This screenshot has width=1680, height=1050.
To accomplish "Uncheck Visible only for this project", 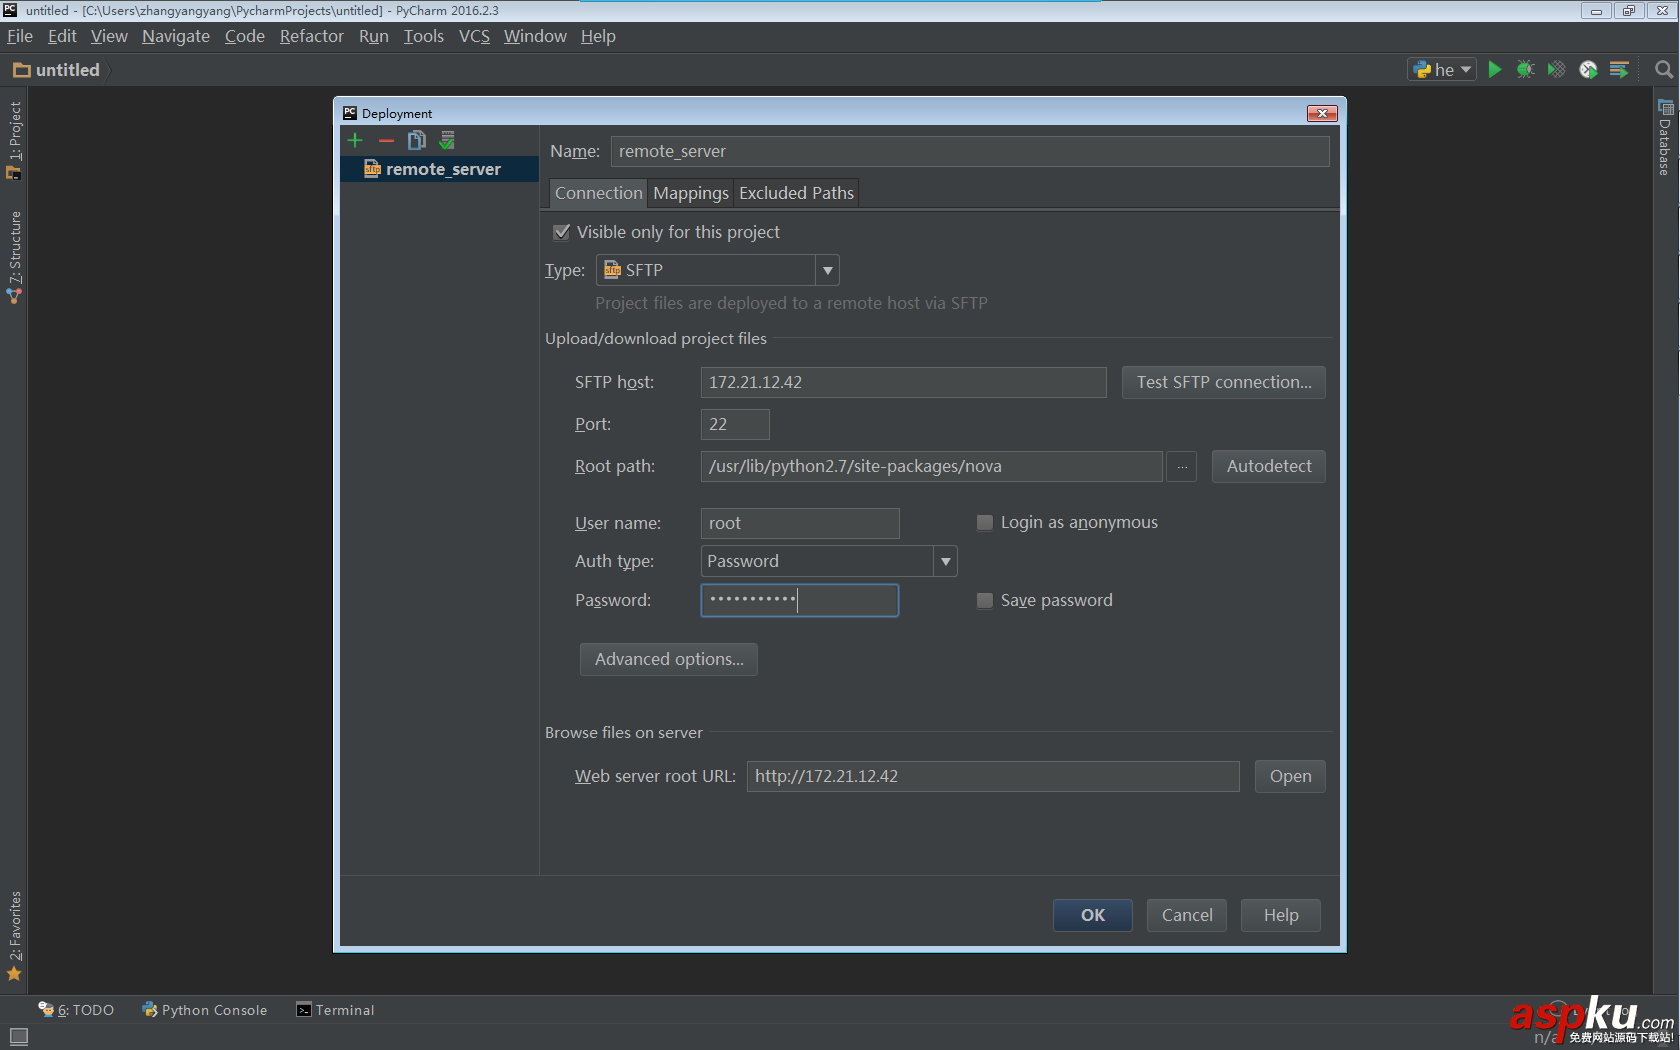I will tap(562, 231).
